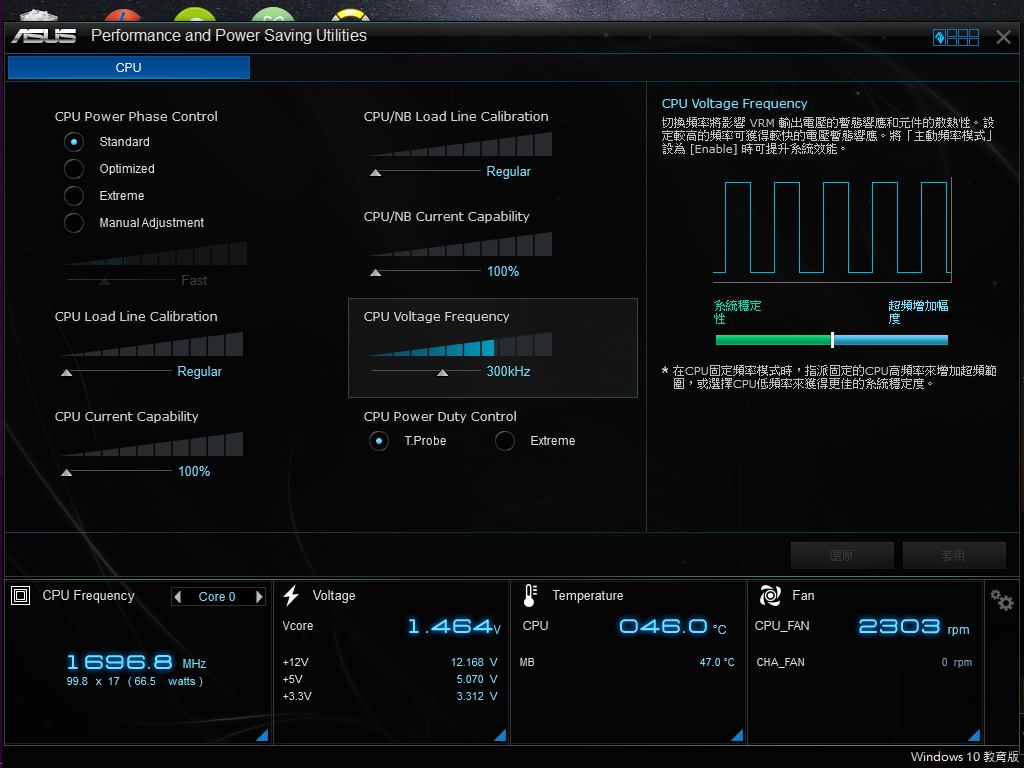Viewport: 1024px width, 768px height.
Task: Click the CPU Power Phase Control heading
Action: point(136,116)
